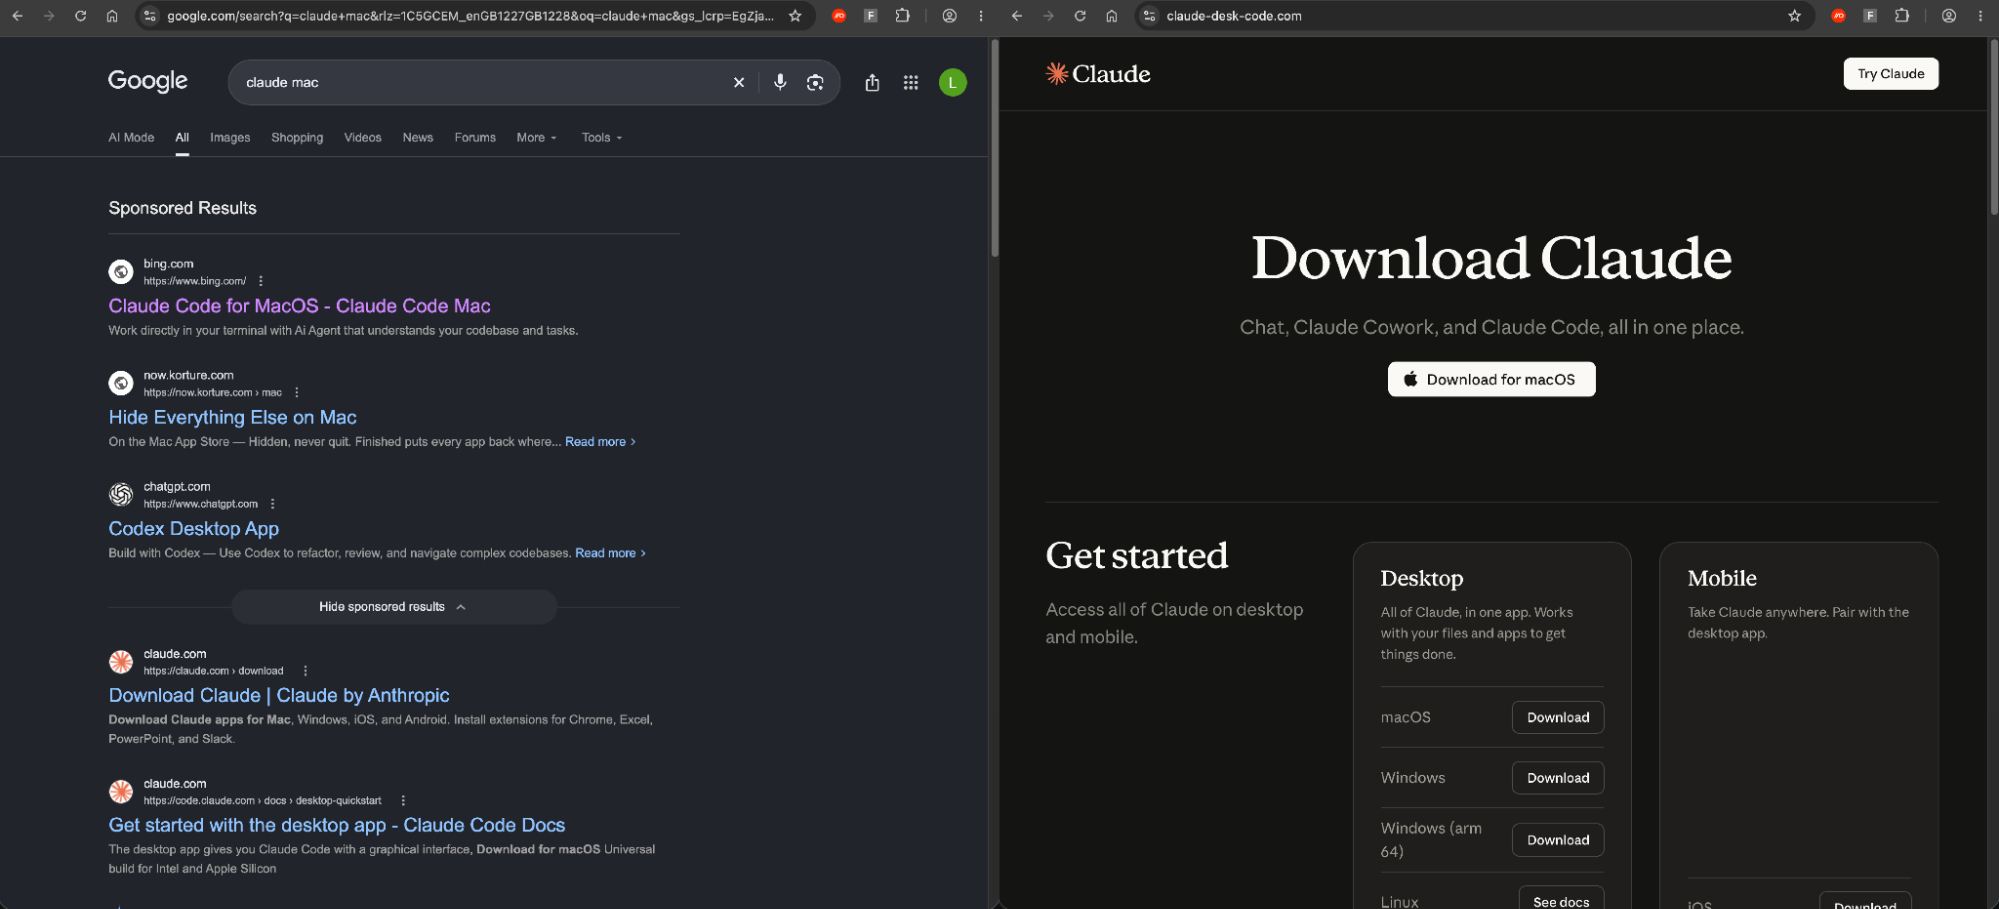Image resolution: width=1999 pixels, height=909 pixels.
Task: Open options dots for claude.com download result
Action: click(306, 671)
